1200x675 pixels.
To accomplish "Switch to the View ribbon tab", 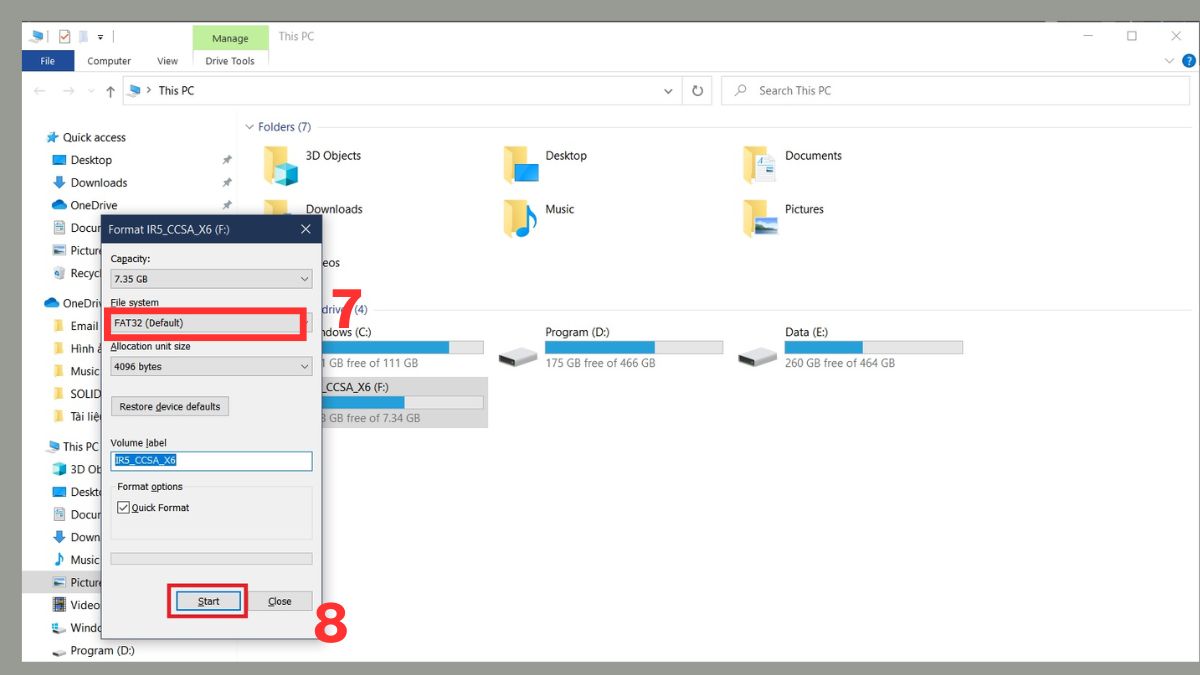I will pos(168,61).
